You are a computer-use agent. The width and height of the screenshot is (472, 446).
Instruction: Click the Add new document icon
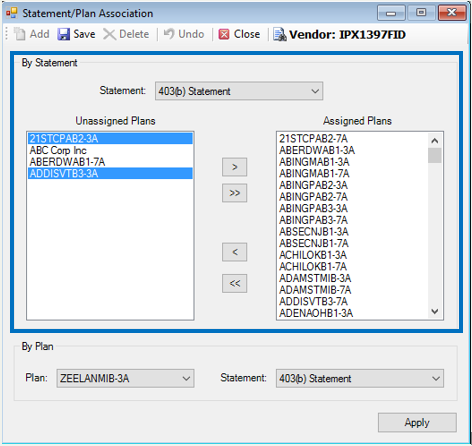click(19, 34)
